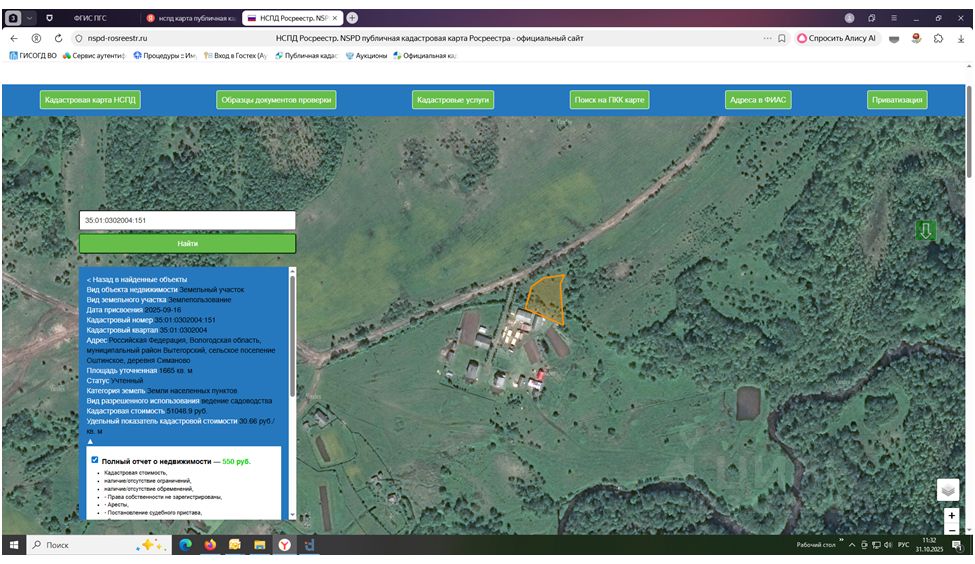975x564 pixels.
Task: Click the Площадь уточненная 1665 кв. м row
Action: point(139,371)
